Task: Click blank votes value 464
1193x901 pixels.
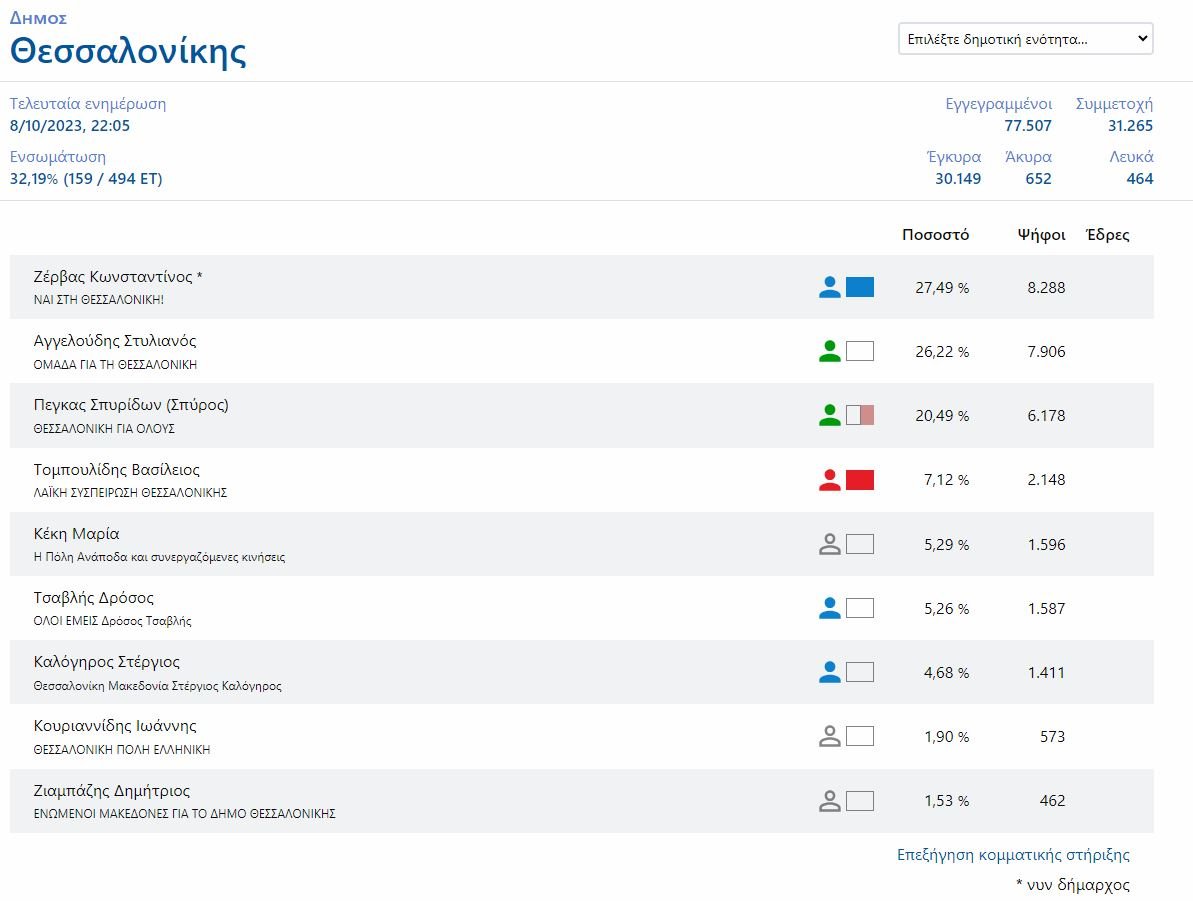Action: (1140, 179)
